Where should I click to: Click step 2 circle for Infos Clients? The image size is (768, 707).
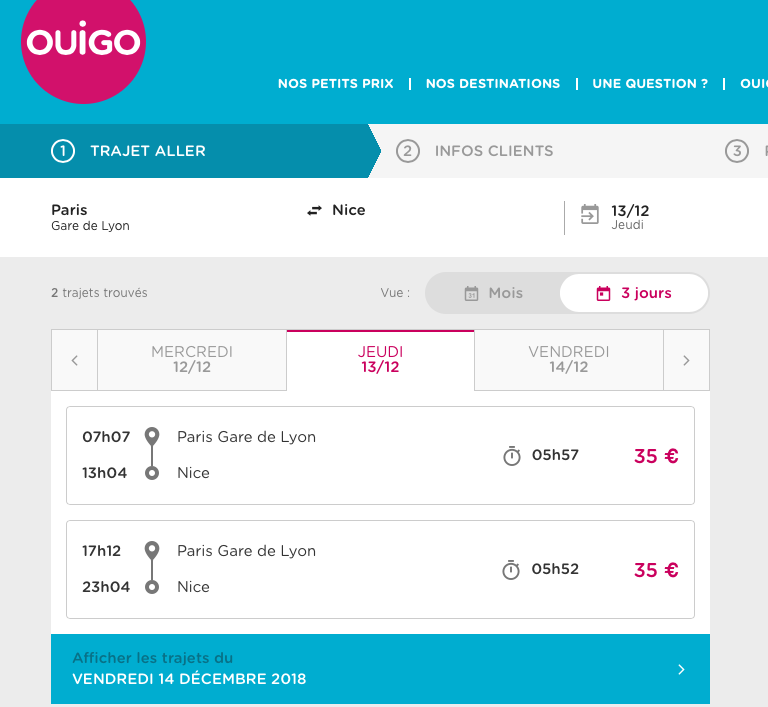click(x=408, y=151)
